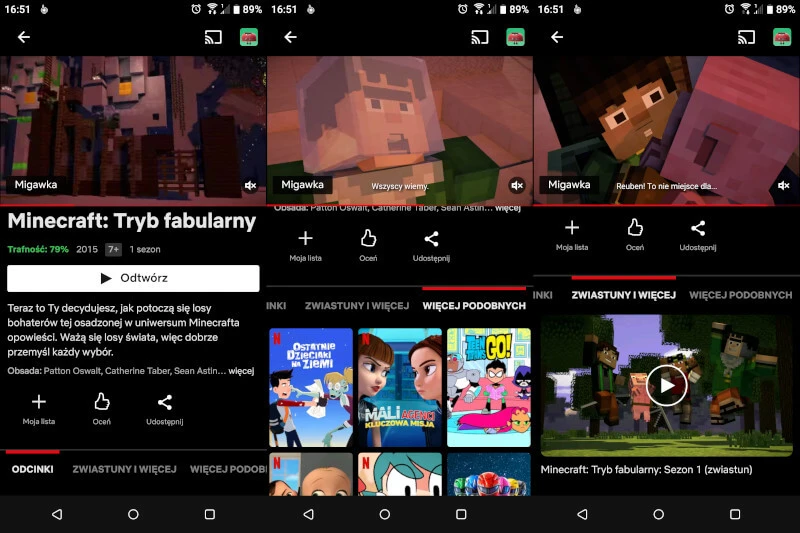
Task: Click the Migawka label in right screen
Action: pos(569,185)
